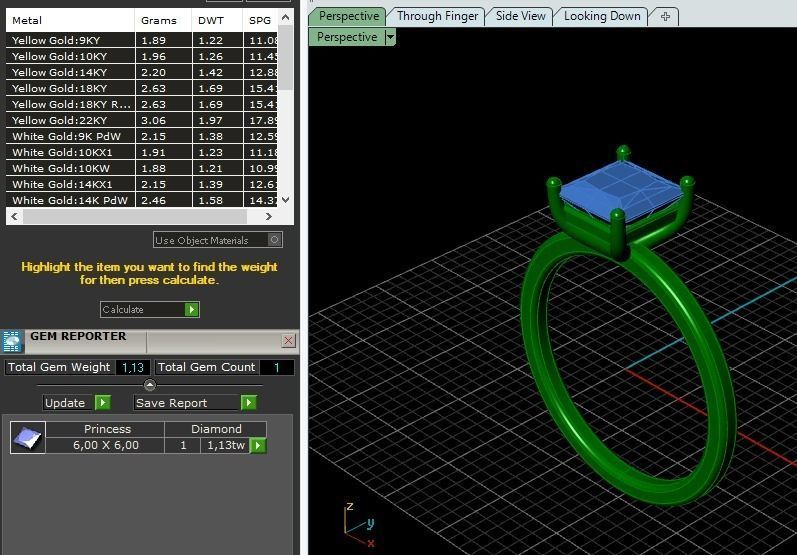Viewport: 797px width, 555px height.
Task: Select the Yellow Gold:18KY row
Action: point(142,88)
